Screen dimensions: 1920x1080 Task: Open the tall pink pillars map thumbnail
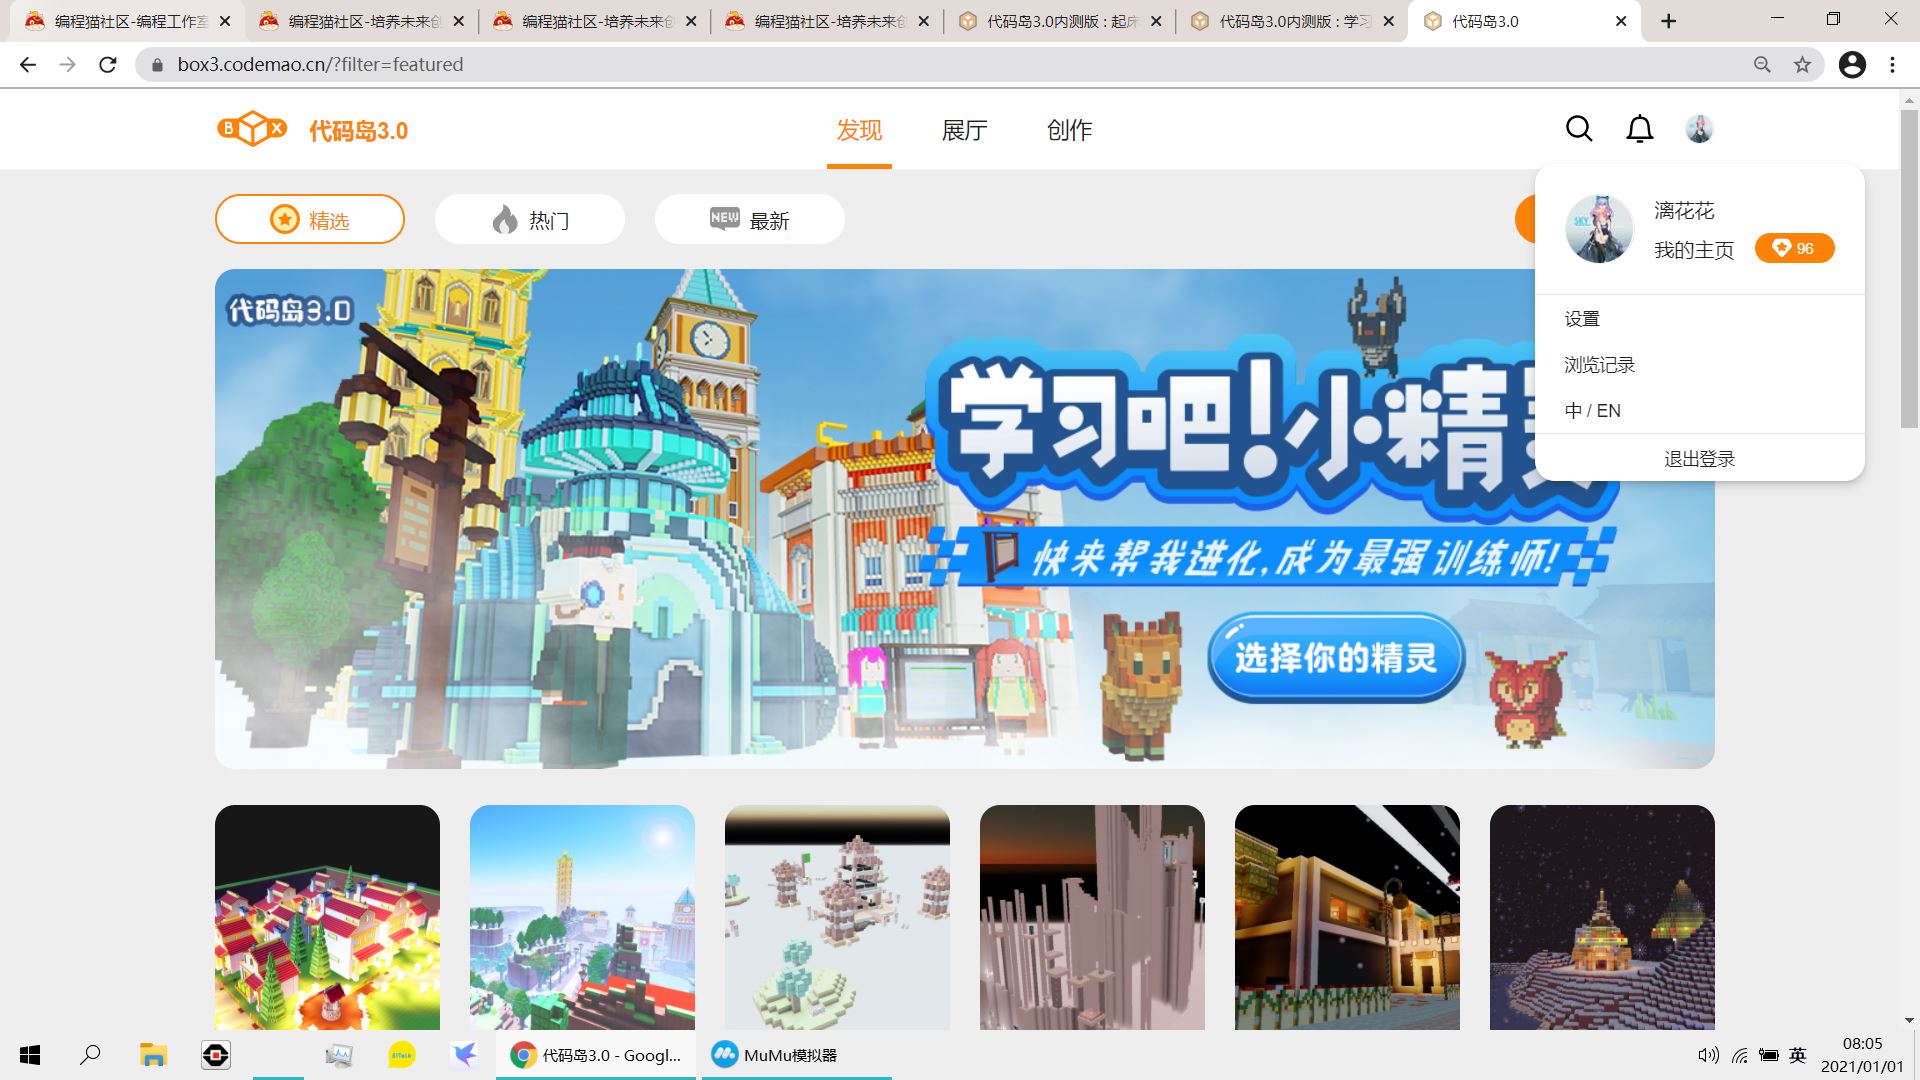[1092, 917]
